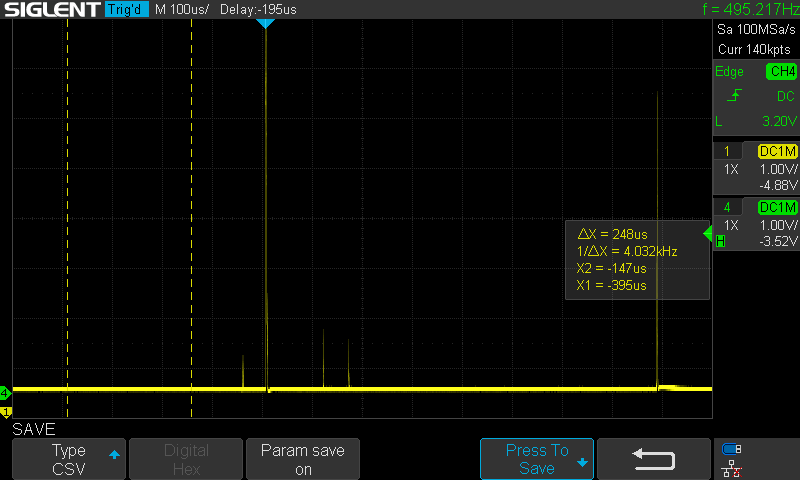This screenshot has height=480, width=800.
Task: Click the frequency counter f = 495.217Hz
Action: click(751, 9)
